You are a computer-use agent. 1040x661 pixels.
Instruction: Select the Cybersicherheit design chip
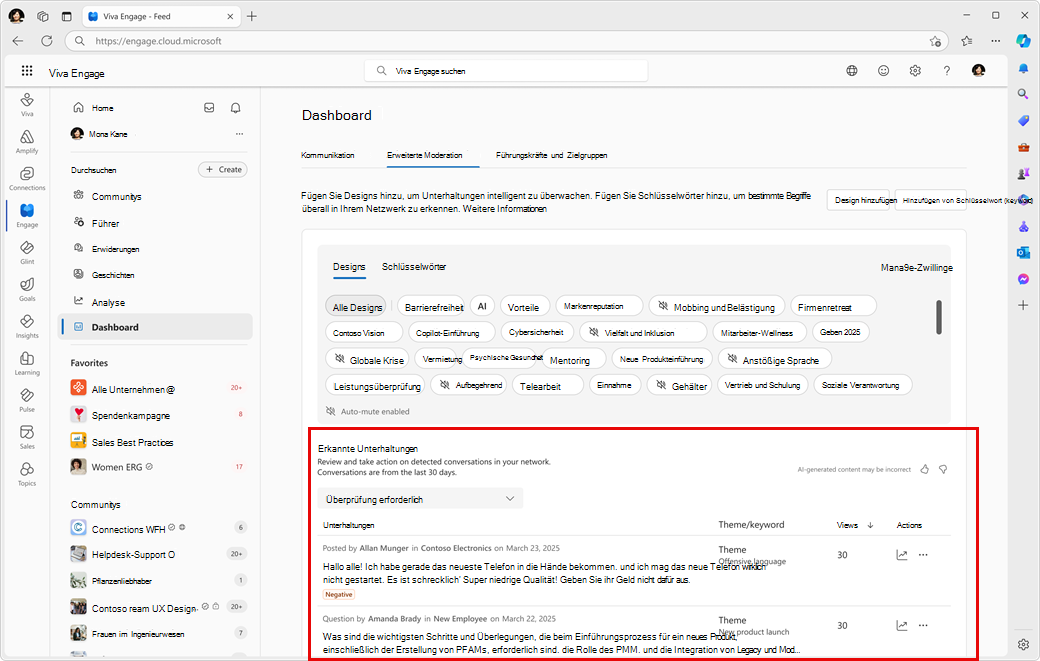[536, 332]
